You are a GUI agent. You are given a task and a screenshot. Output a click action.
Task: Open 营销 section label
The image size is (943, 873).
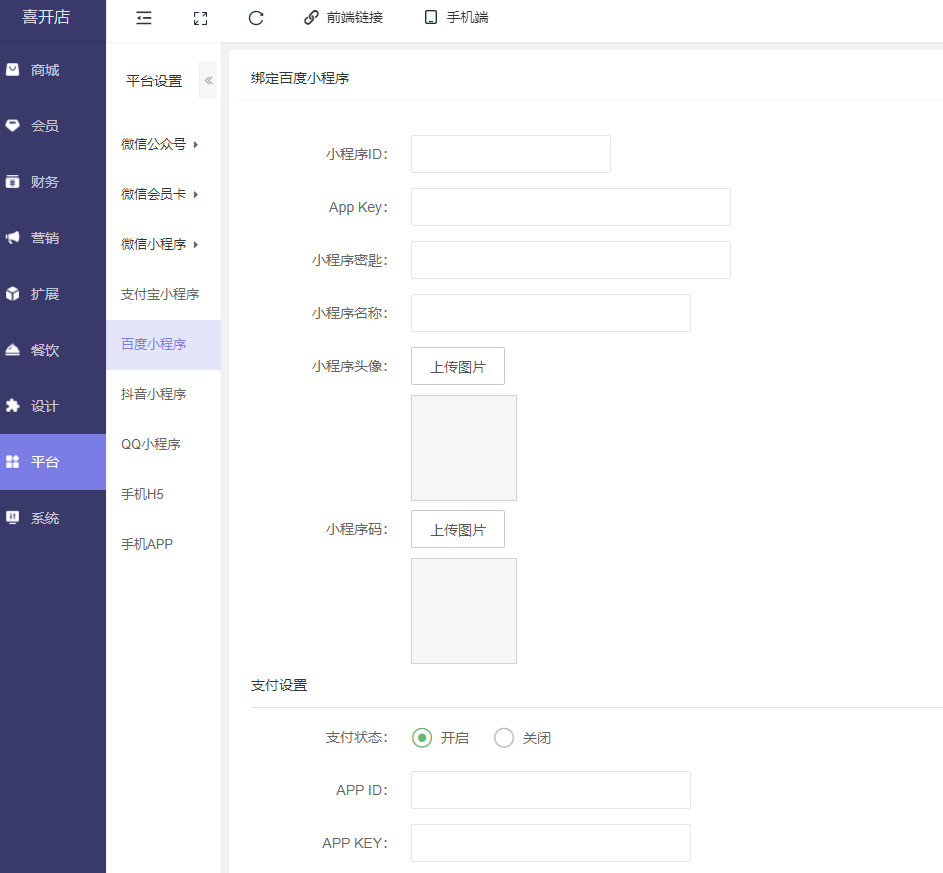(45, 238)
